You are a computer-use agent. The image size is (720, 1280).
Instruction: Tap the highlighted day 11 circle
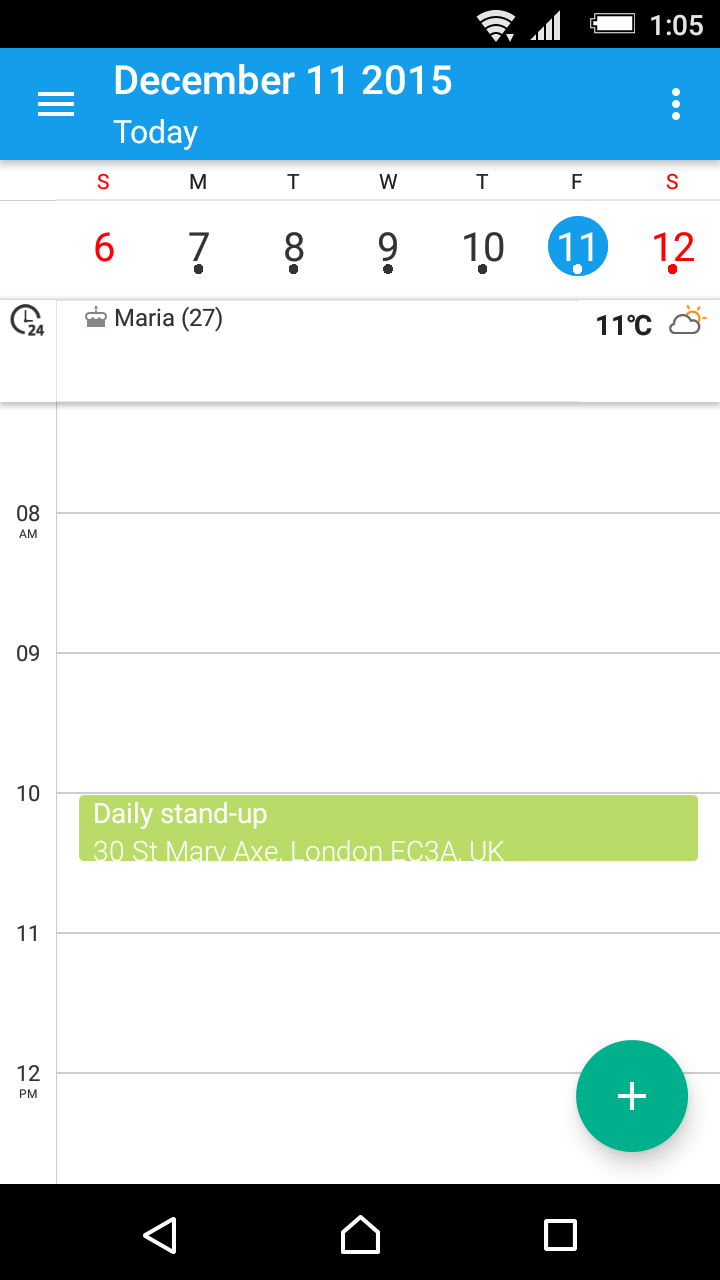coord(578,247)
